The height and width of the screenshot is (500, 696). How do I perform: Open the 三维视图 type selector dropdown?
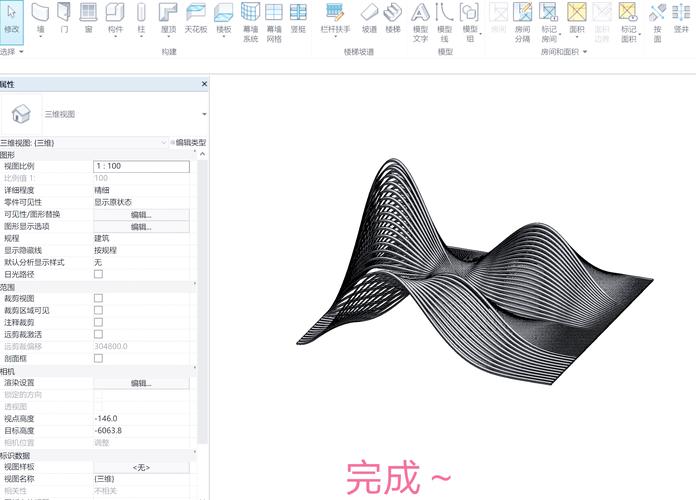(x=204, y=115)
